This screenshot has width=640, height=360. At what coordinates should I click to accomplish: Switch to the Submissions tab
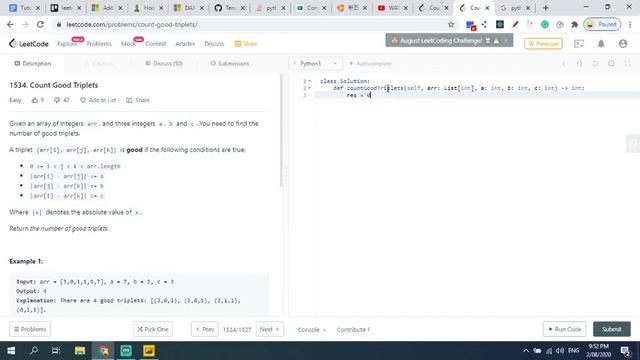coord(229,64)
